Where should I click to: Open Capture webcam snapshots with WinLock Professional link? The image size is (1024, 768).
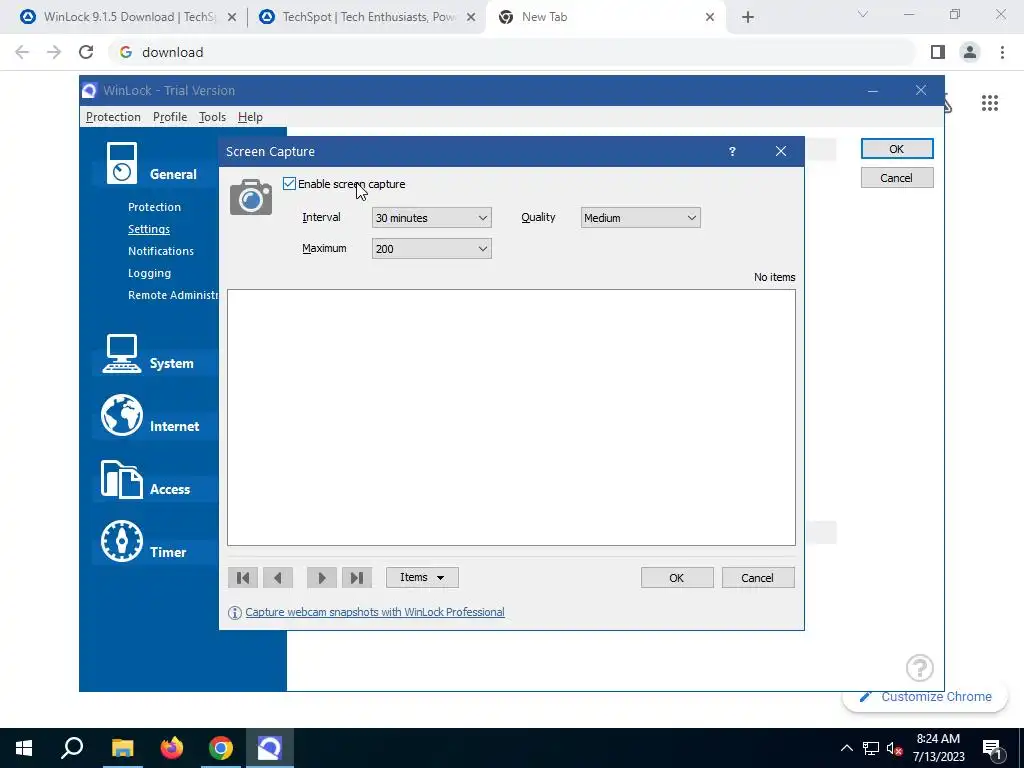click(x=375, y=613)
